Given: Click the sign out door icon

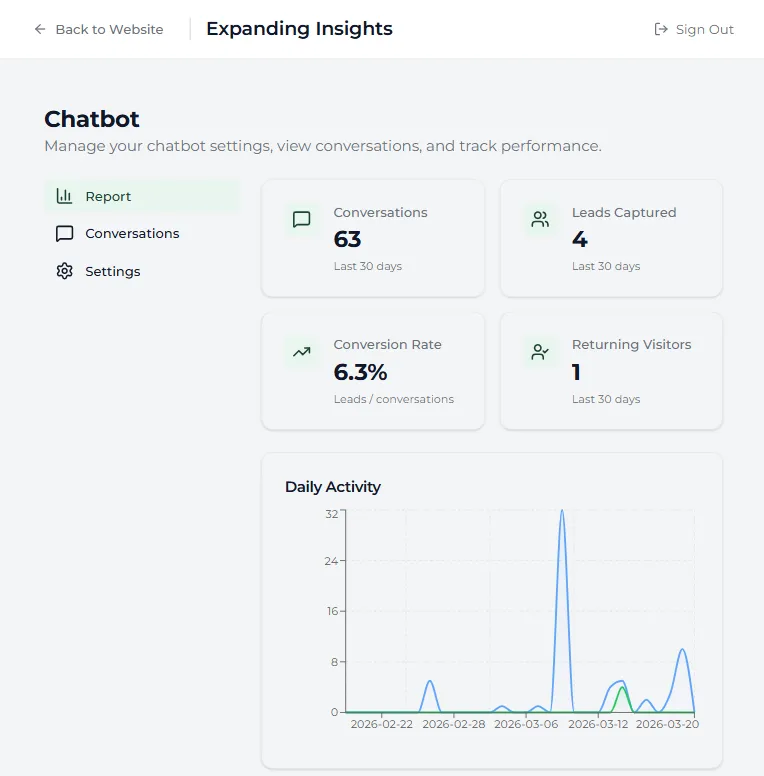Looking at the screenshot, I should [x=661, y=29].
